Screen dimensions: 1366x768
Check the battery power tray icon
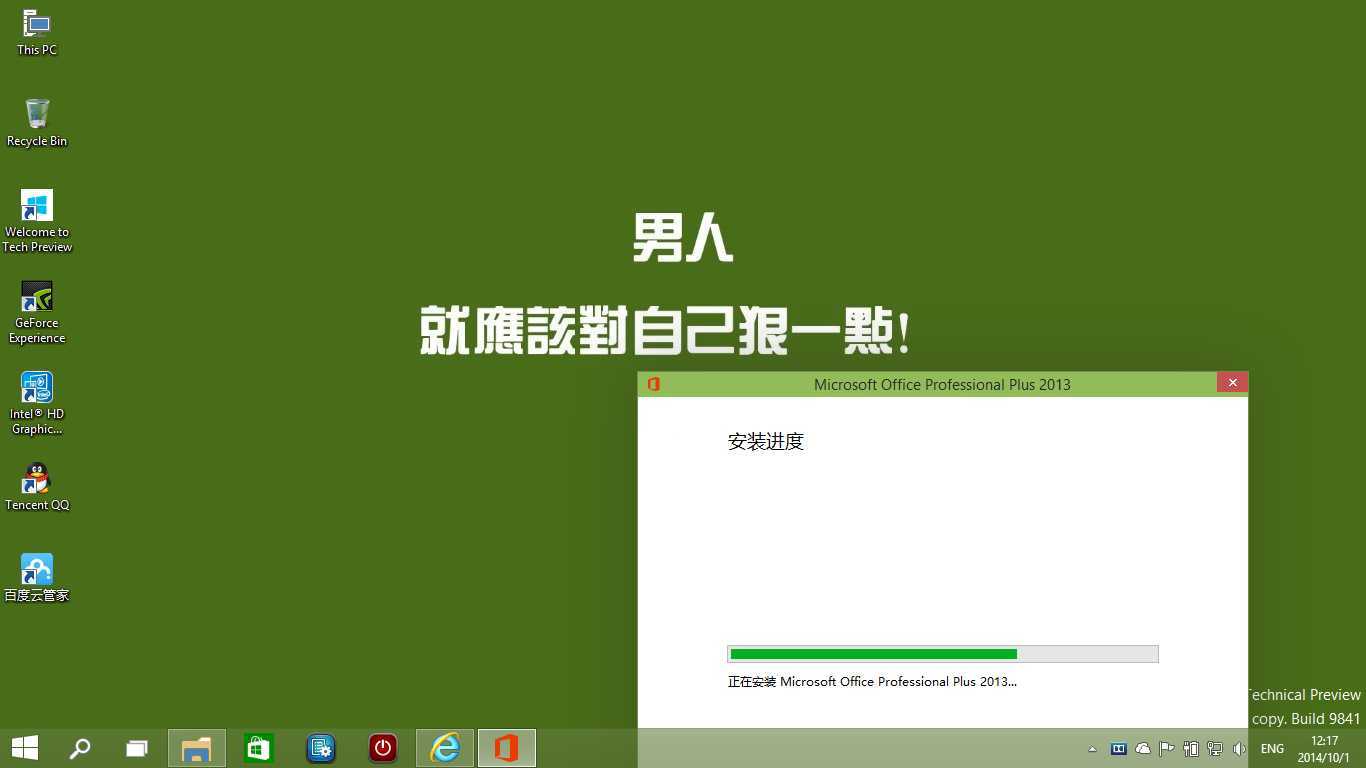tap(1191, 749)
